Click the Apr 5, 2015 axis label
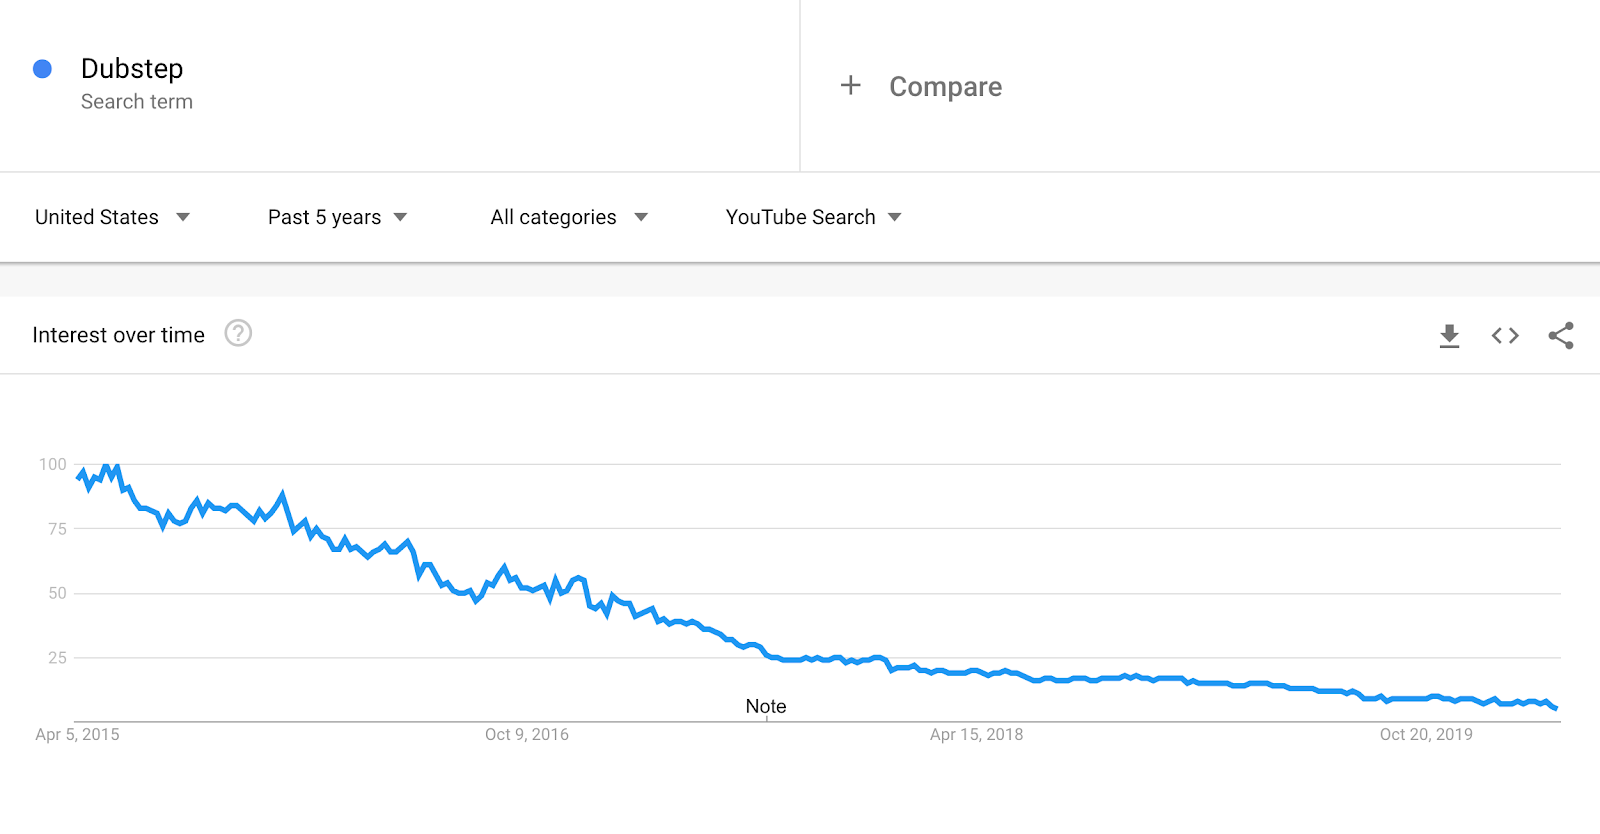 pos(77,735)
